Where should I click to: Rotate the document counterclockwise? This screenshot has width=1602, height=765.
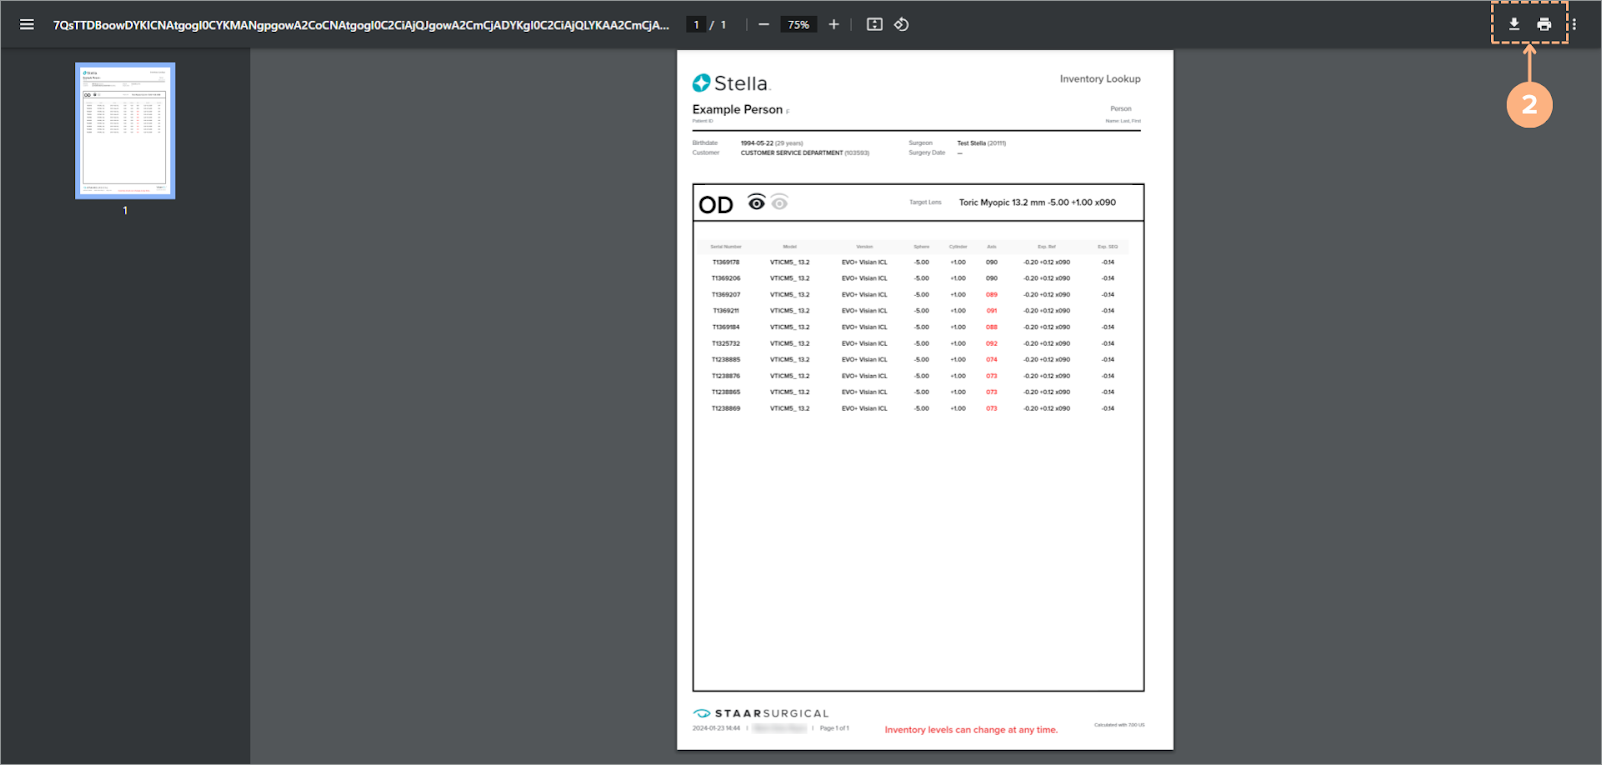click(x=901, y=24)
